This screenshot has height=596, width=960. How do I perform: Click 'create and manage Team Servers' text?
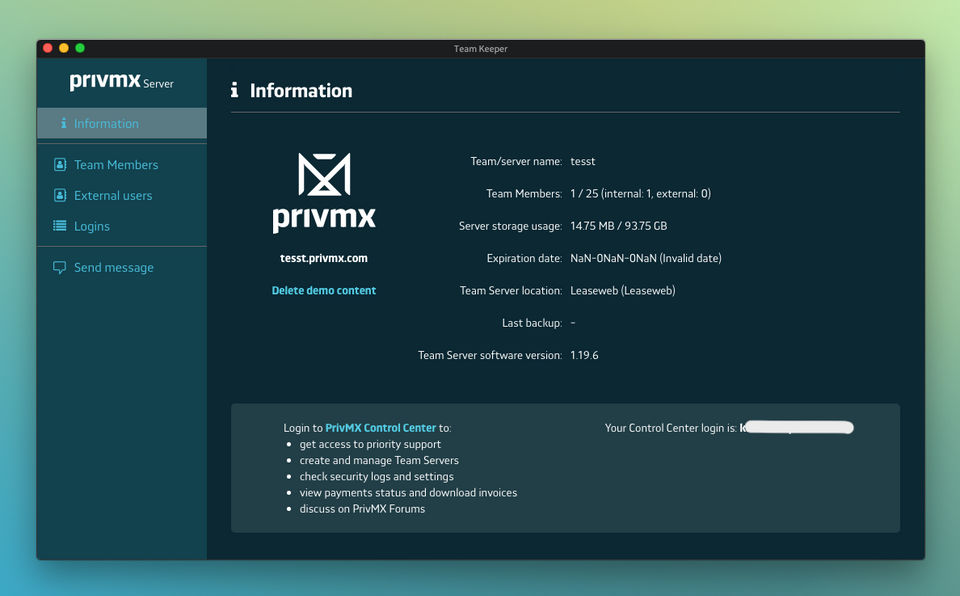pyautogui.click(x=379, y=460)
